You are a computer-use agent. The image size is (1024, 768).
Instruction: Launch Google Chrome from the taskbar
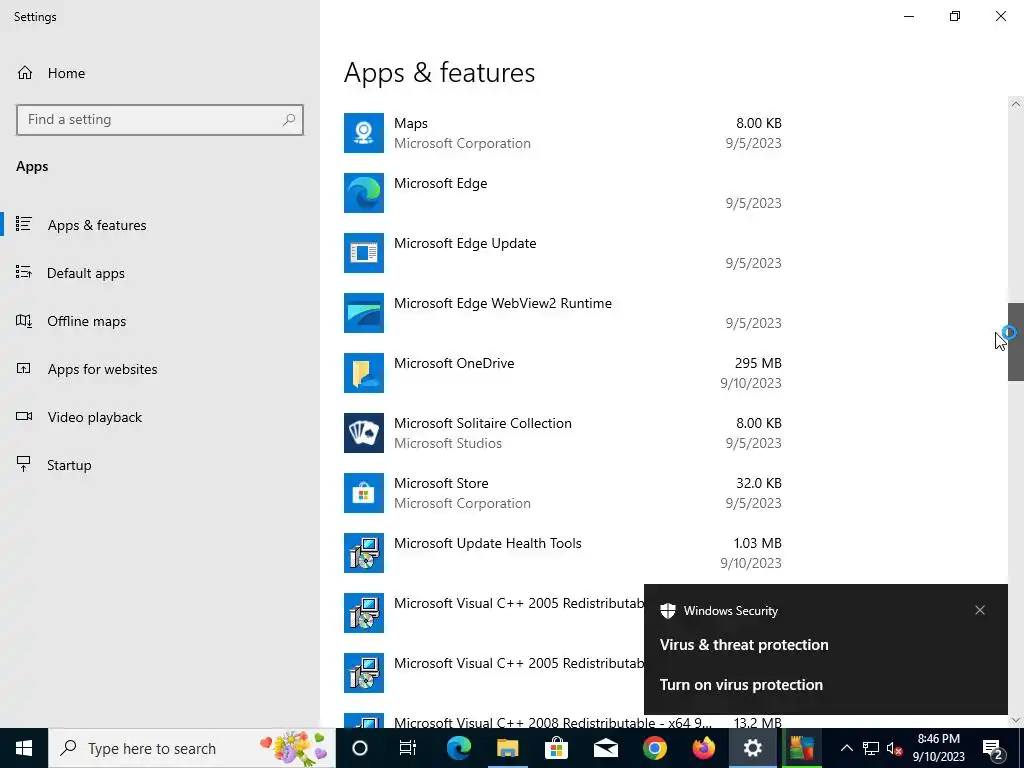[x=654, y=748]
